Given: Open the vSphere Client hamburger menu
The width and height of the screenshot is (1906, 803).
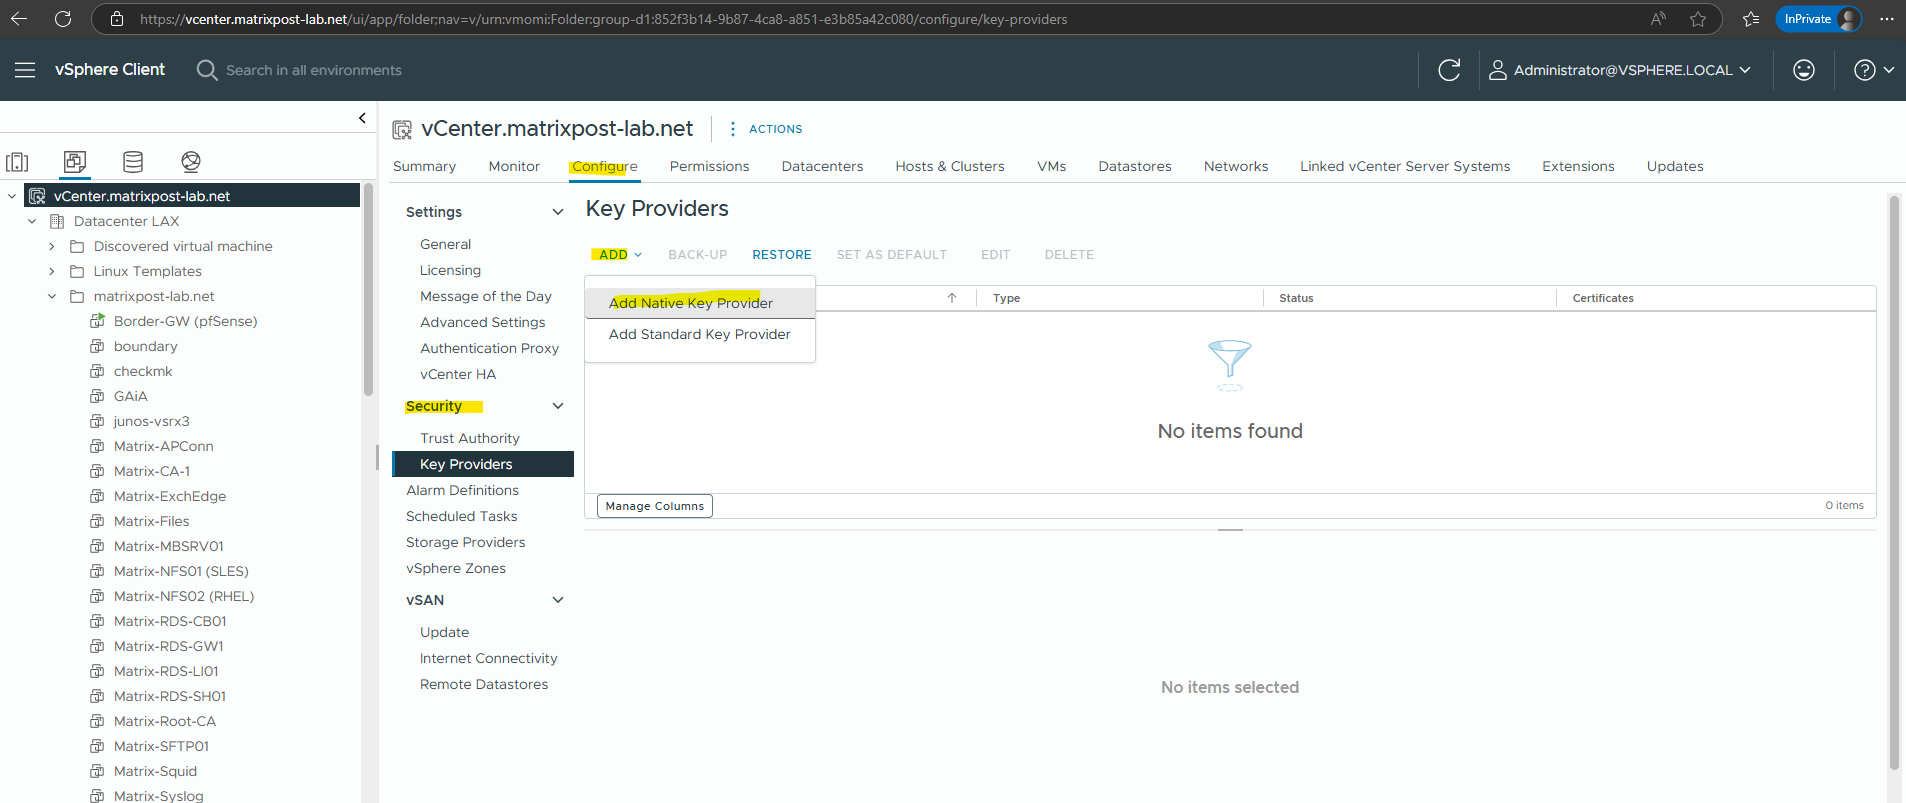Looking at the screenshot, I should 25,70.
